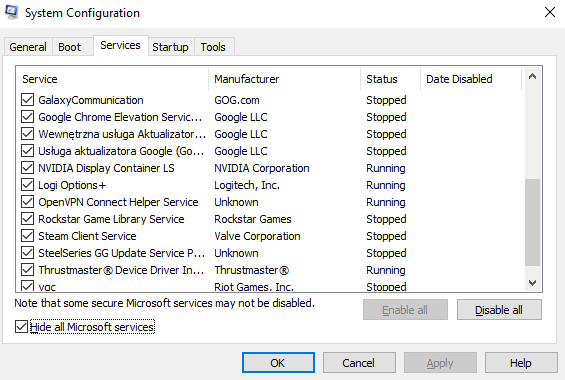Open the Tools tab

213,47
